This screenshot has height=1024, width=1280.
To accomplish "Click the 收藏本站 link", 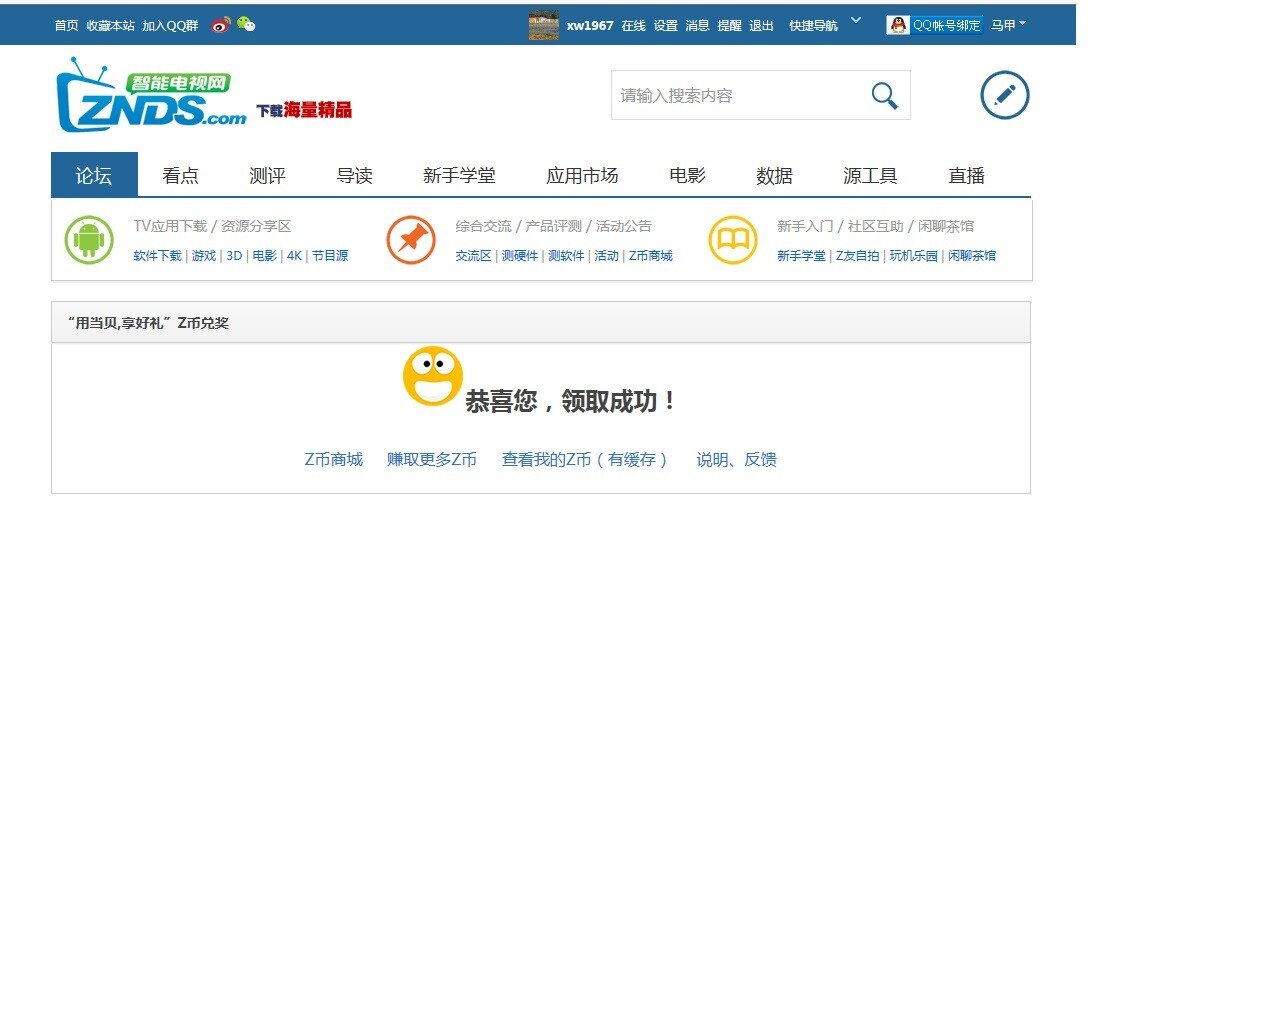I will [110, 26].
